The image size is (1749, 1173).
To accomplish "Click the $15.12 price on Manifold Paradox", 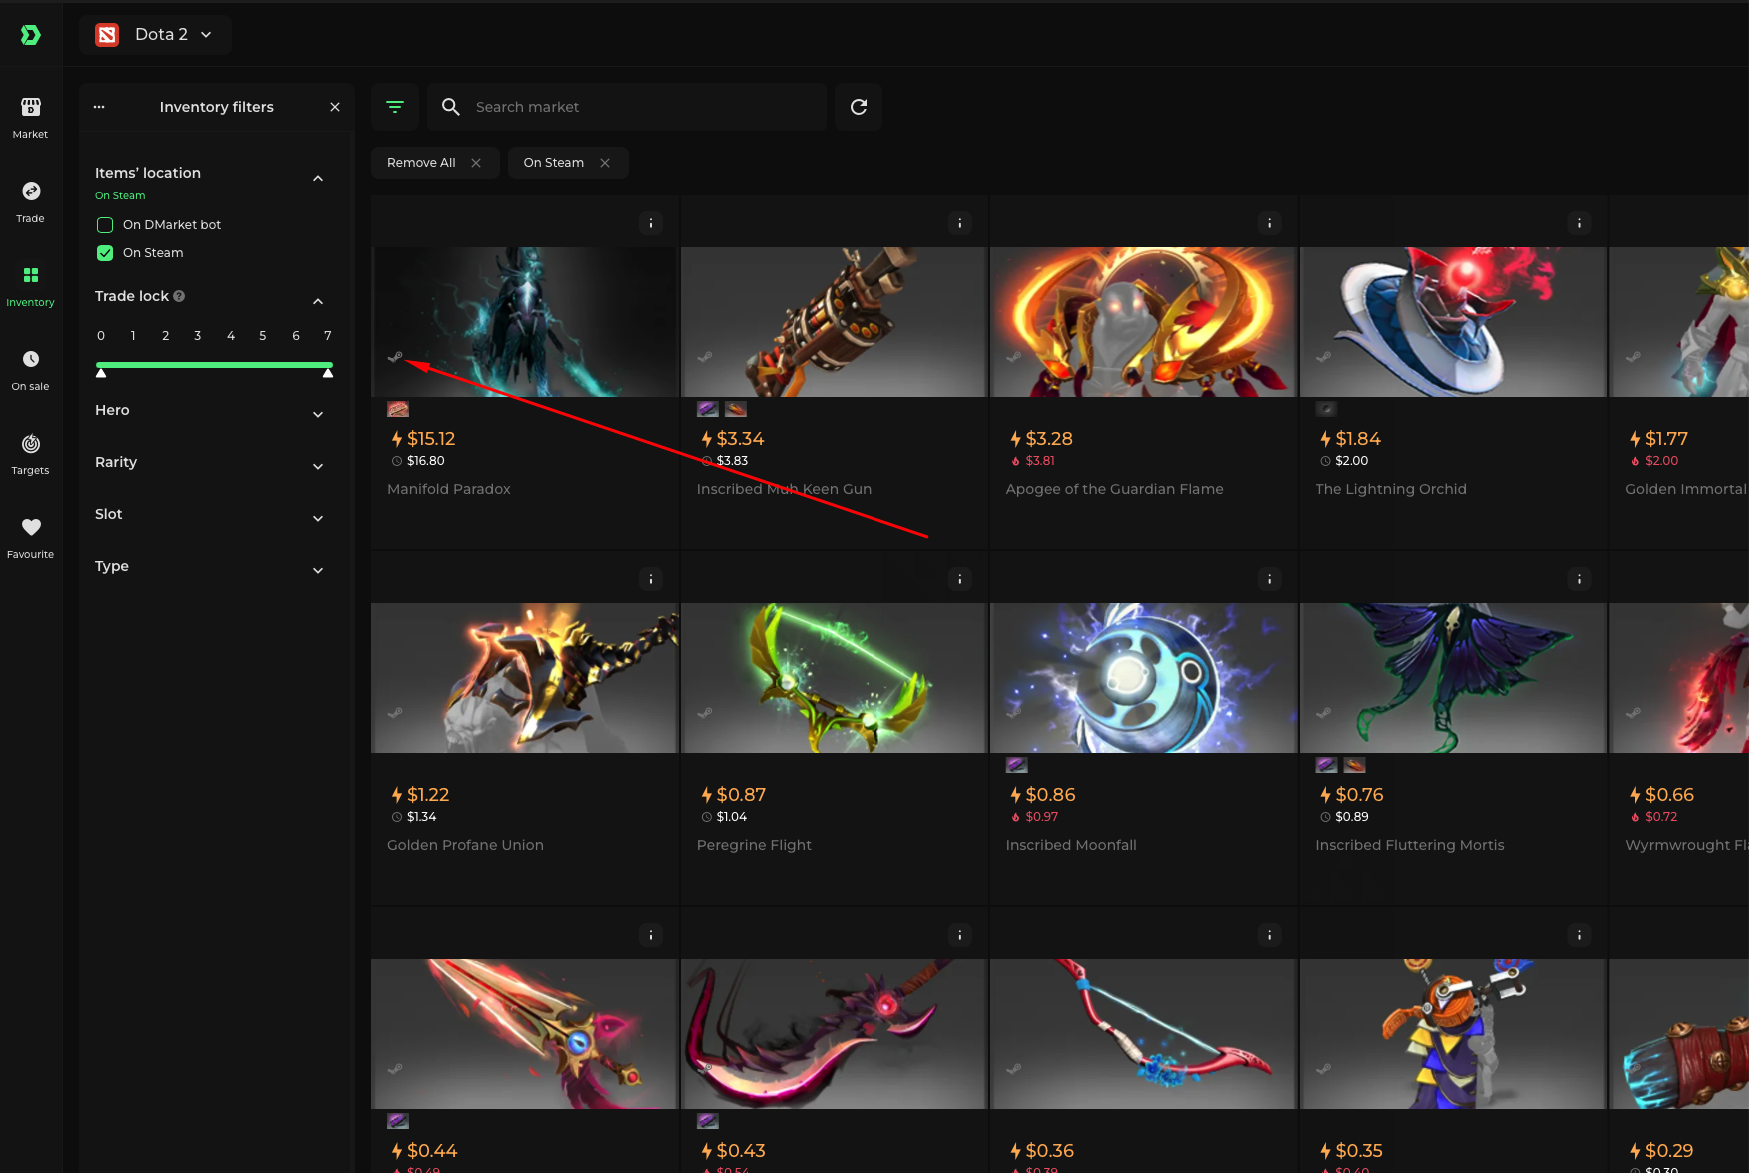I will pos(431,439).
